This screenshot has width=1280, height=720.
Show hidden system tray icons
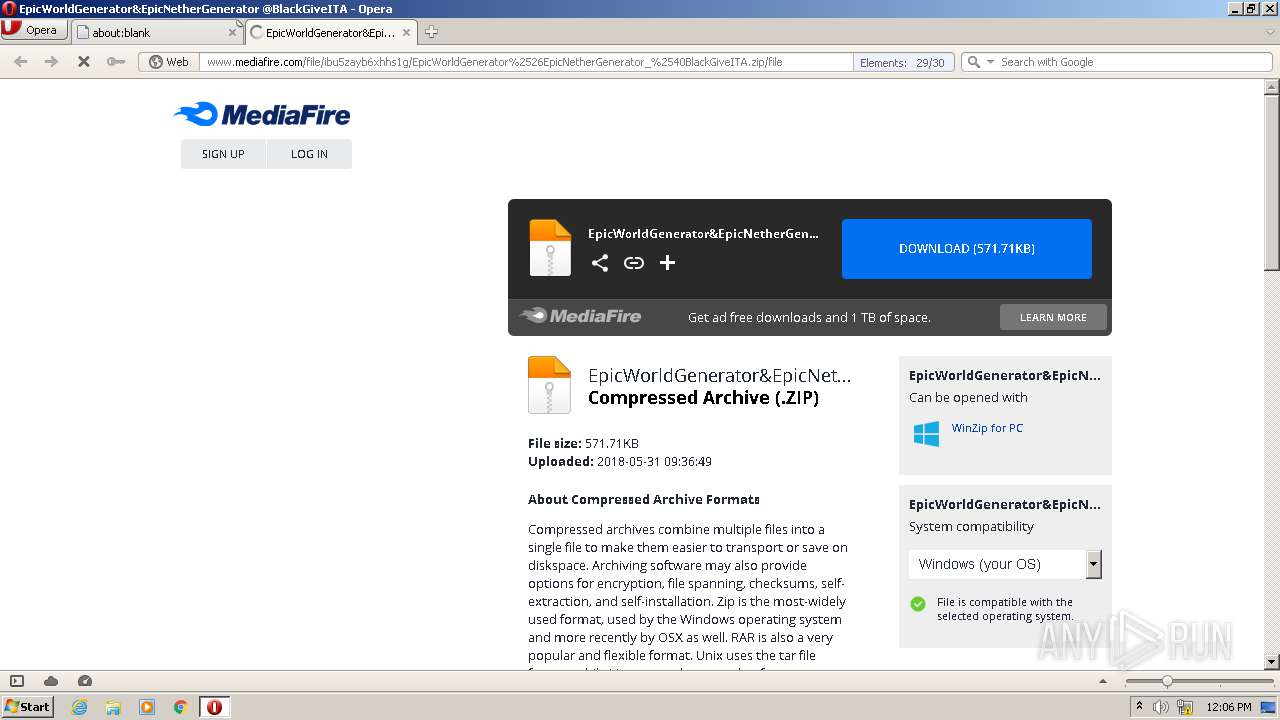pyautogui.click(x=1139, y=707)
